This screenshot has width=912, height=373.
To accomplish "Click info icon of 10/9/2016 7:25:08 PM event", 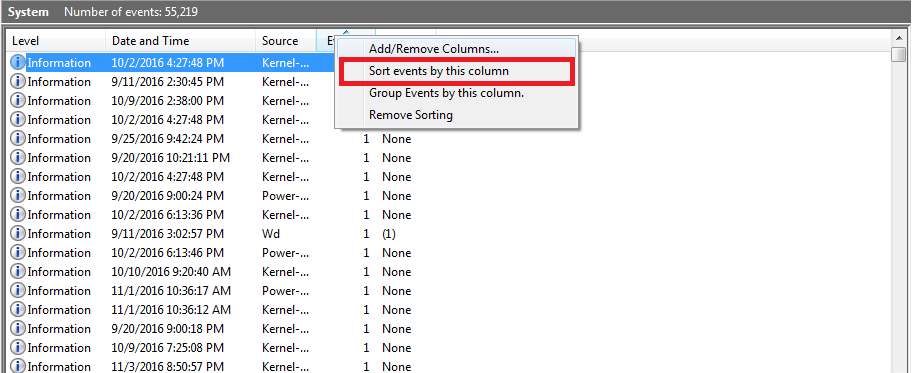I will click(x=19, y=348).
